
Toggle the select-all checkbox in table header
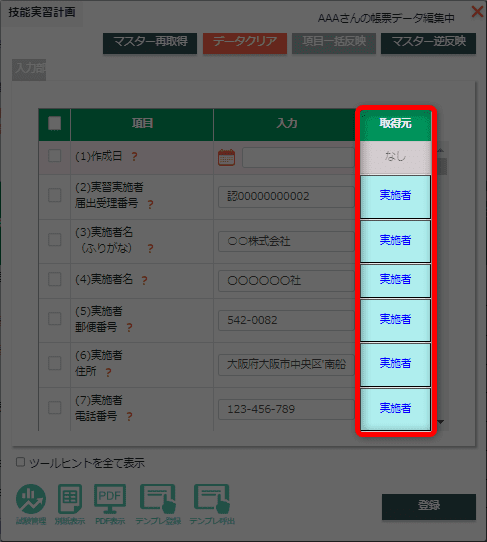(x=55, y=123)
